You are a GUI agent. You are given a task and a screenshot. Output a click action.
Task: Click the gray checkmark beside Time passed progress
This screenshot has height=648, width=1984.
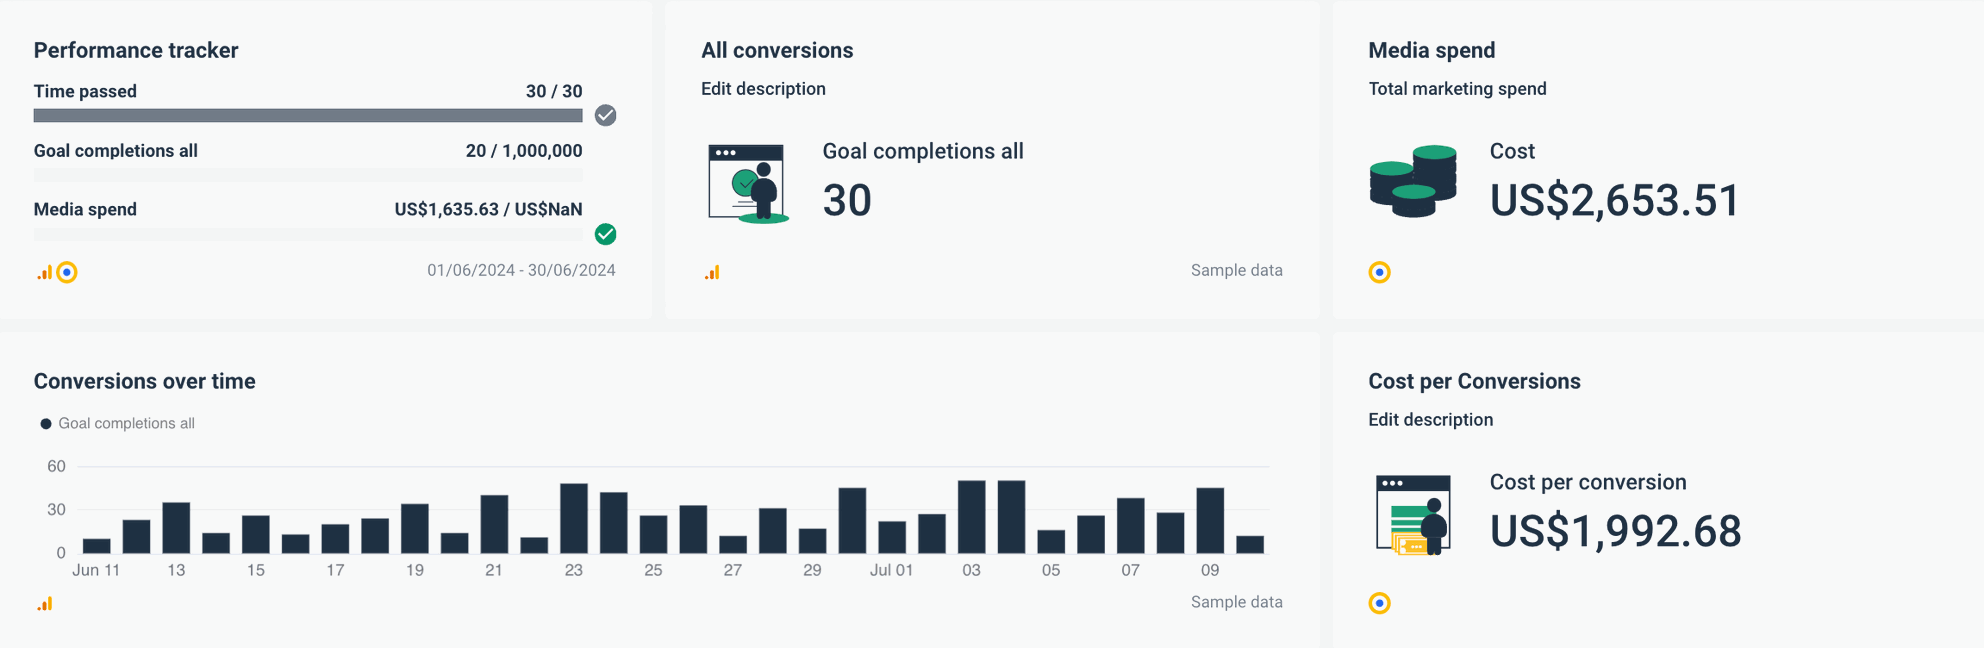pyautogui.click(x=605, y=116)
